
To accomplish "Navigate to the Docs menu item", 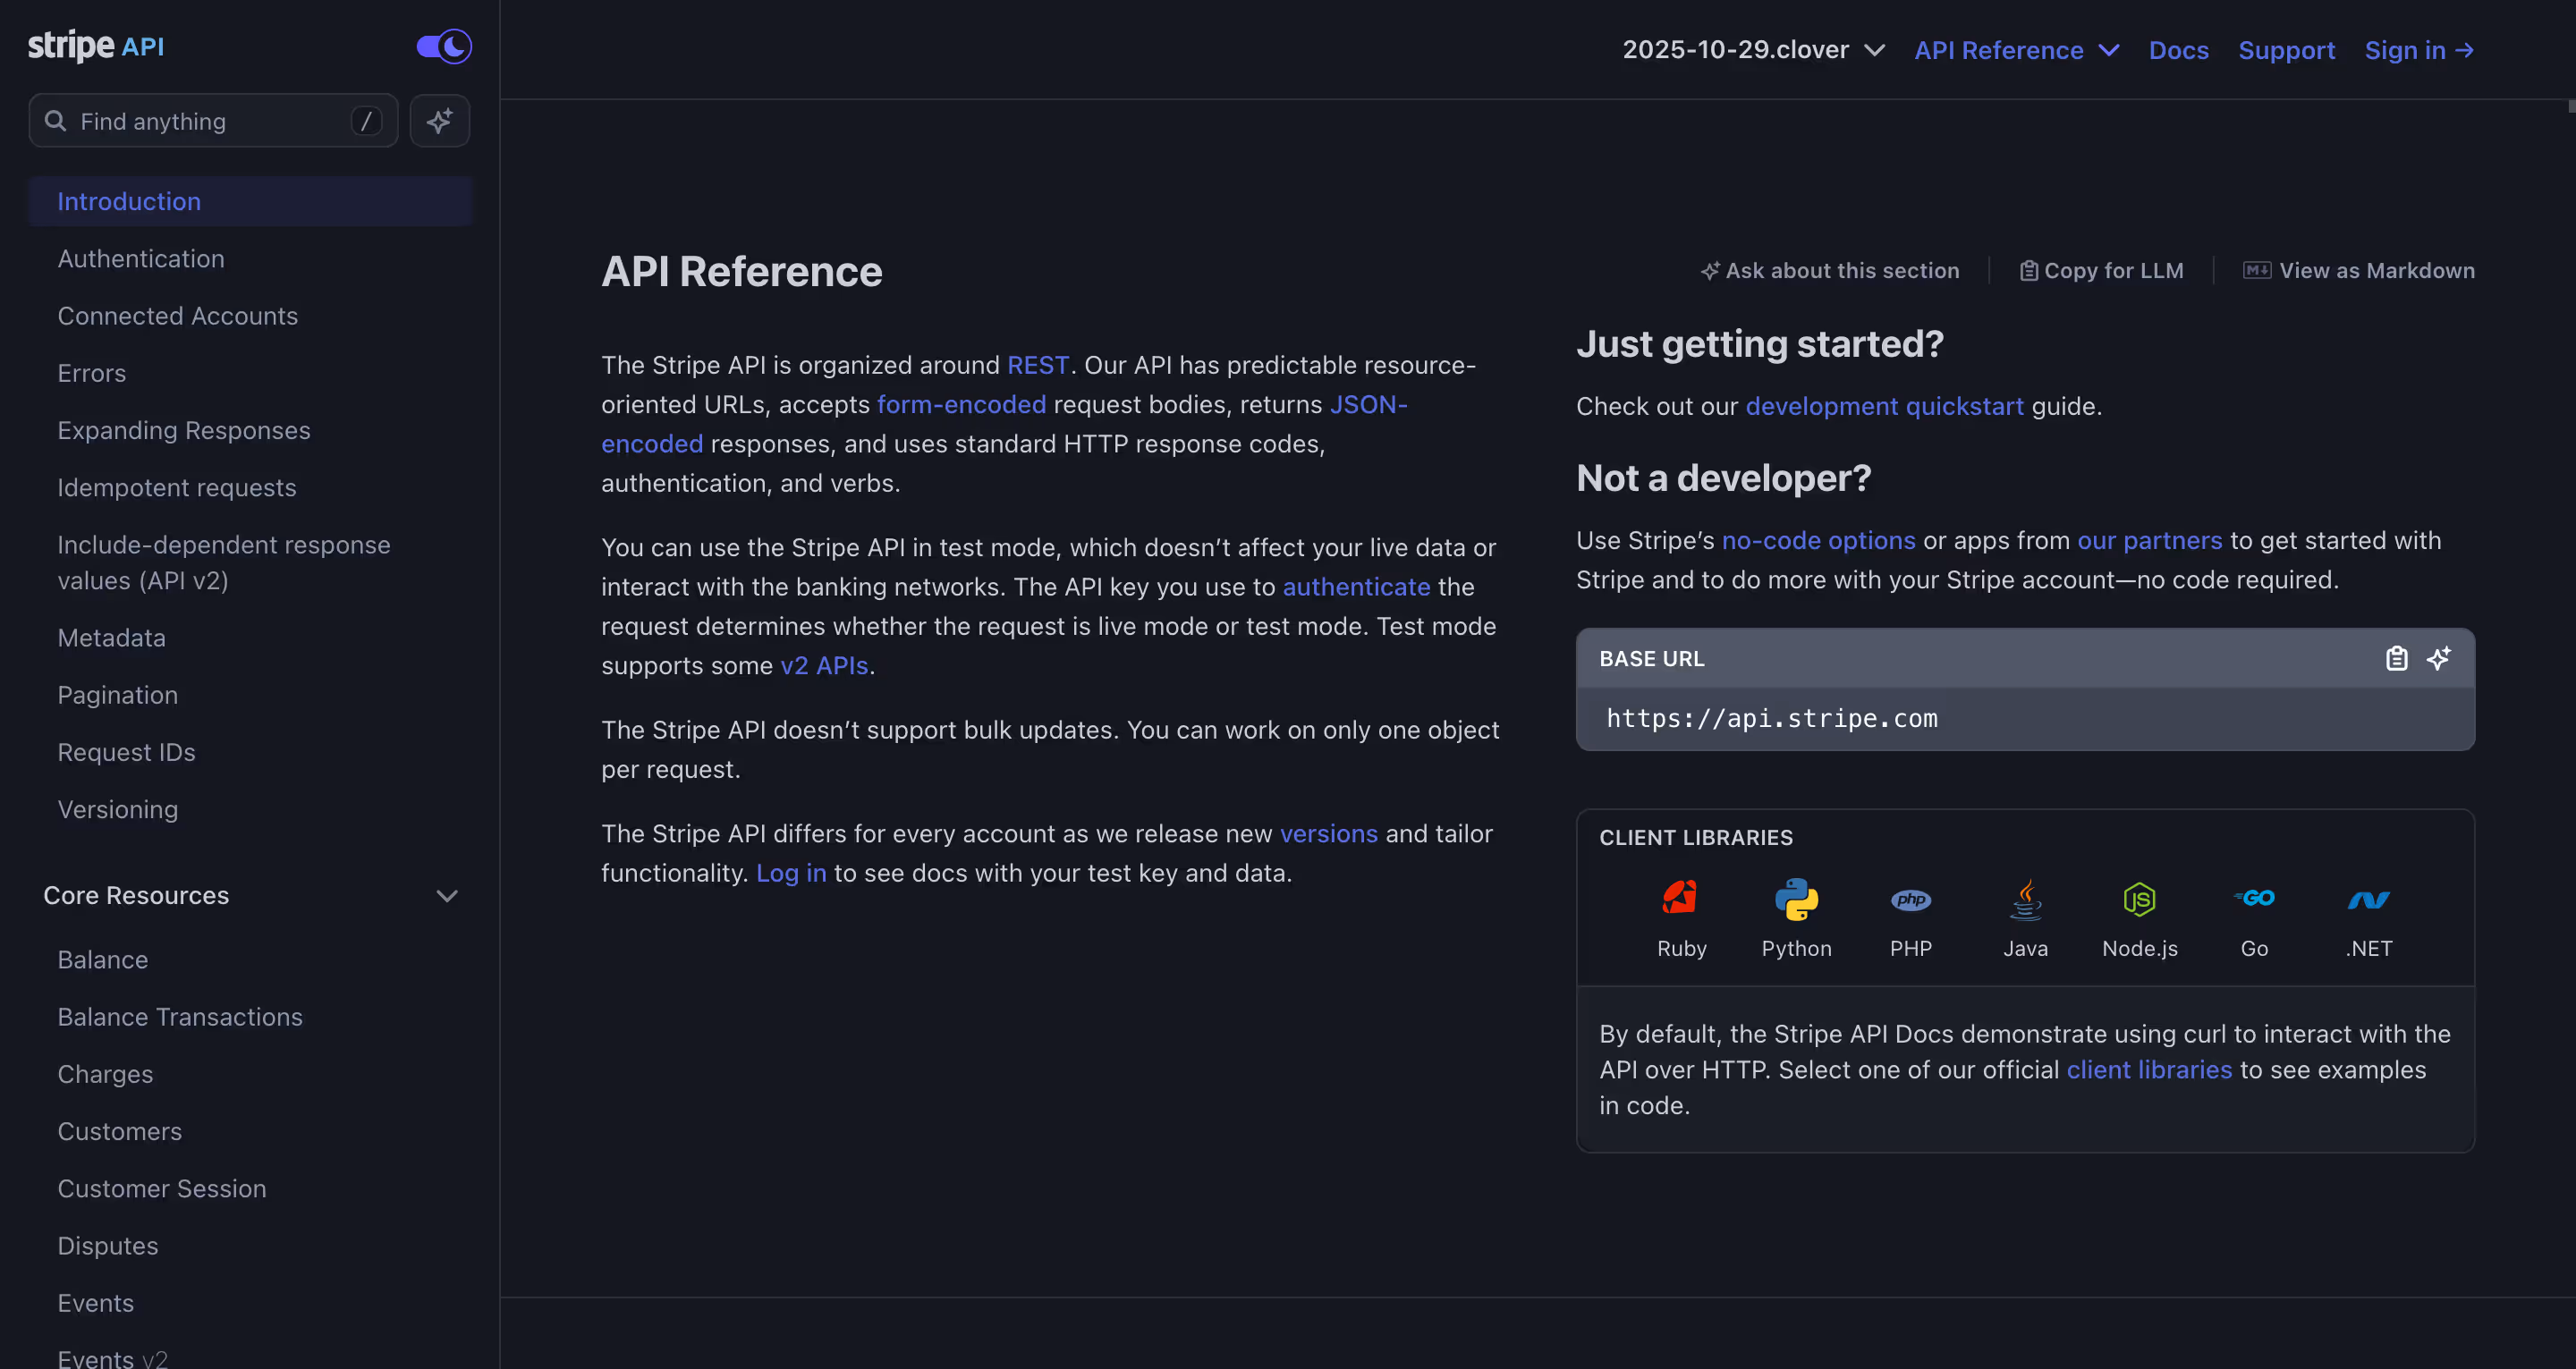I will point(2179,49).
